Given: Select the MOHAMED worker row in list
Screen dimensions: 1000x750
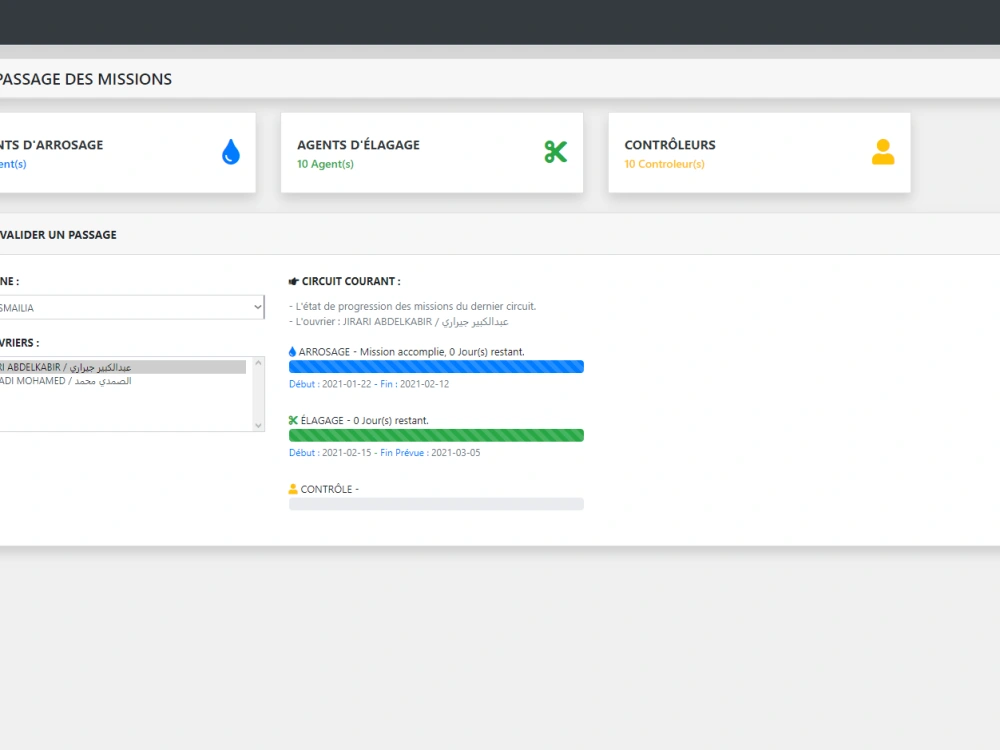Looking at the screenshot, I should pos(122,381).
